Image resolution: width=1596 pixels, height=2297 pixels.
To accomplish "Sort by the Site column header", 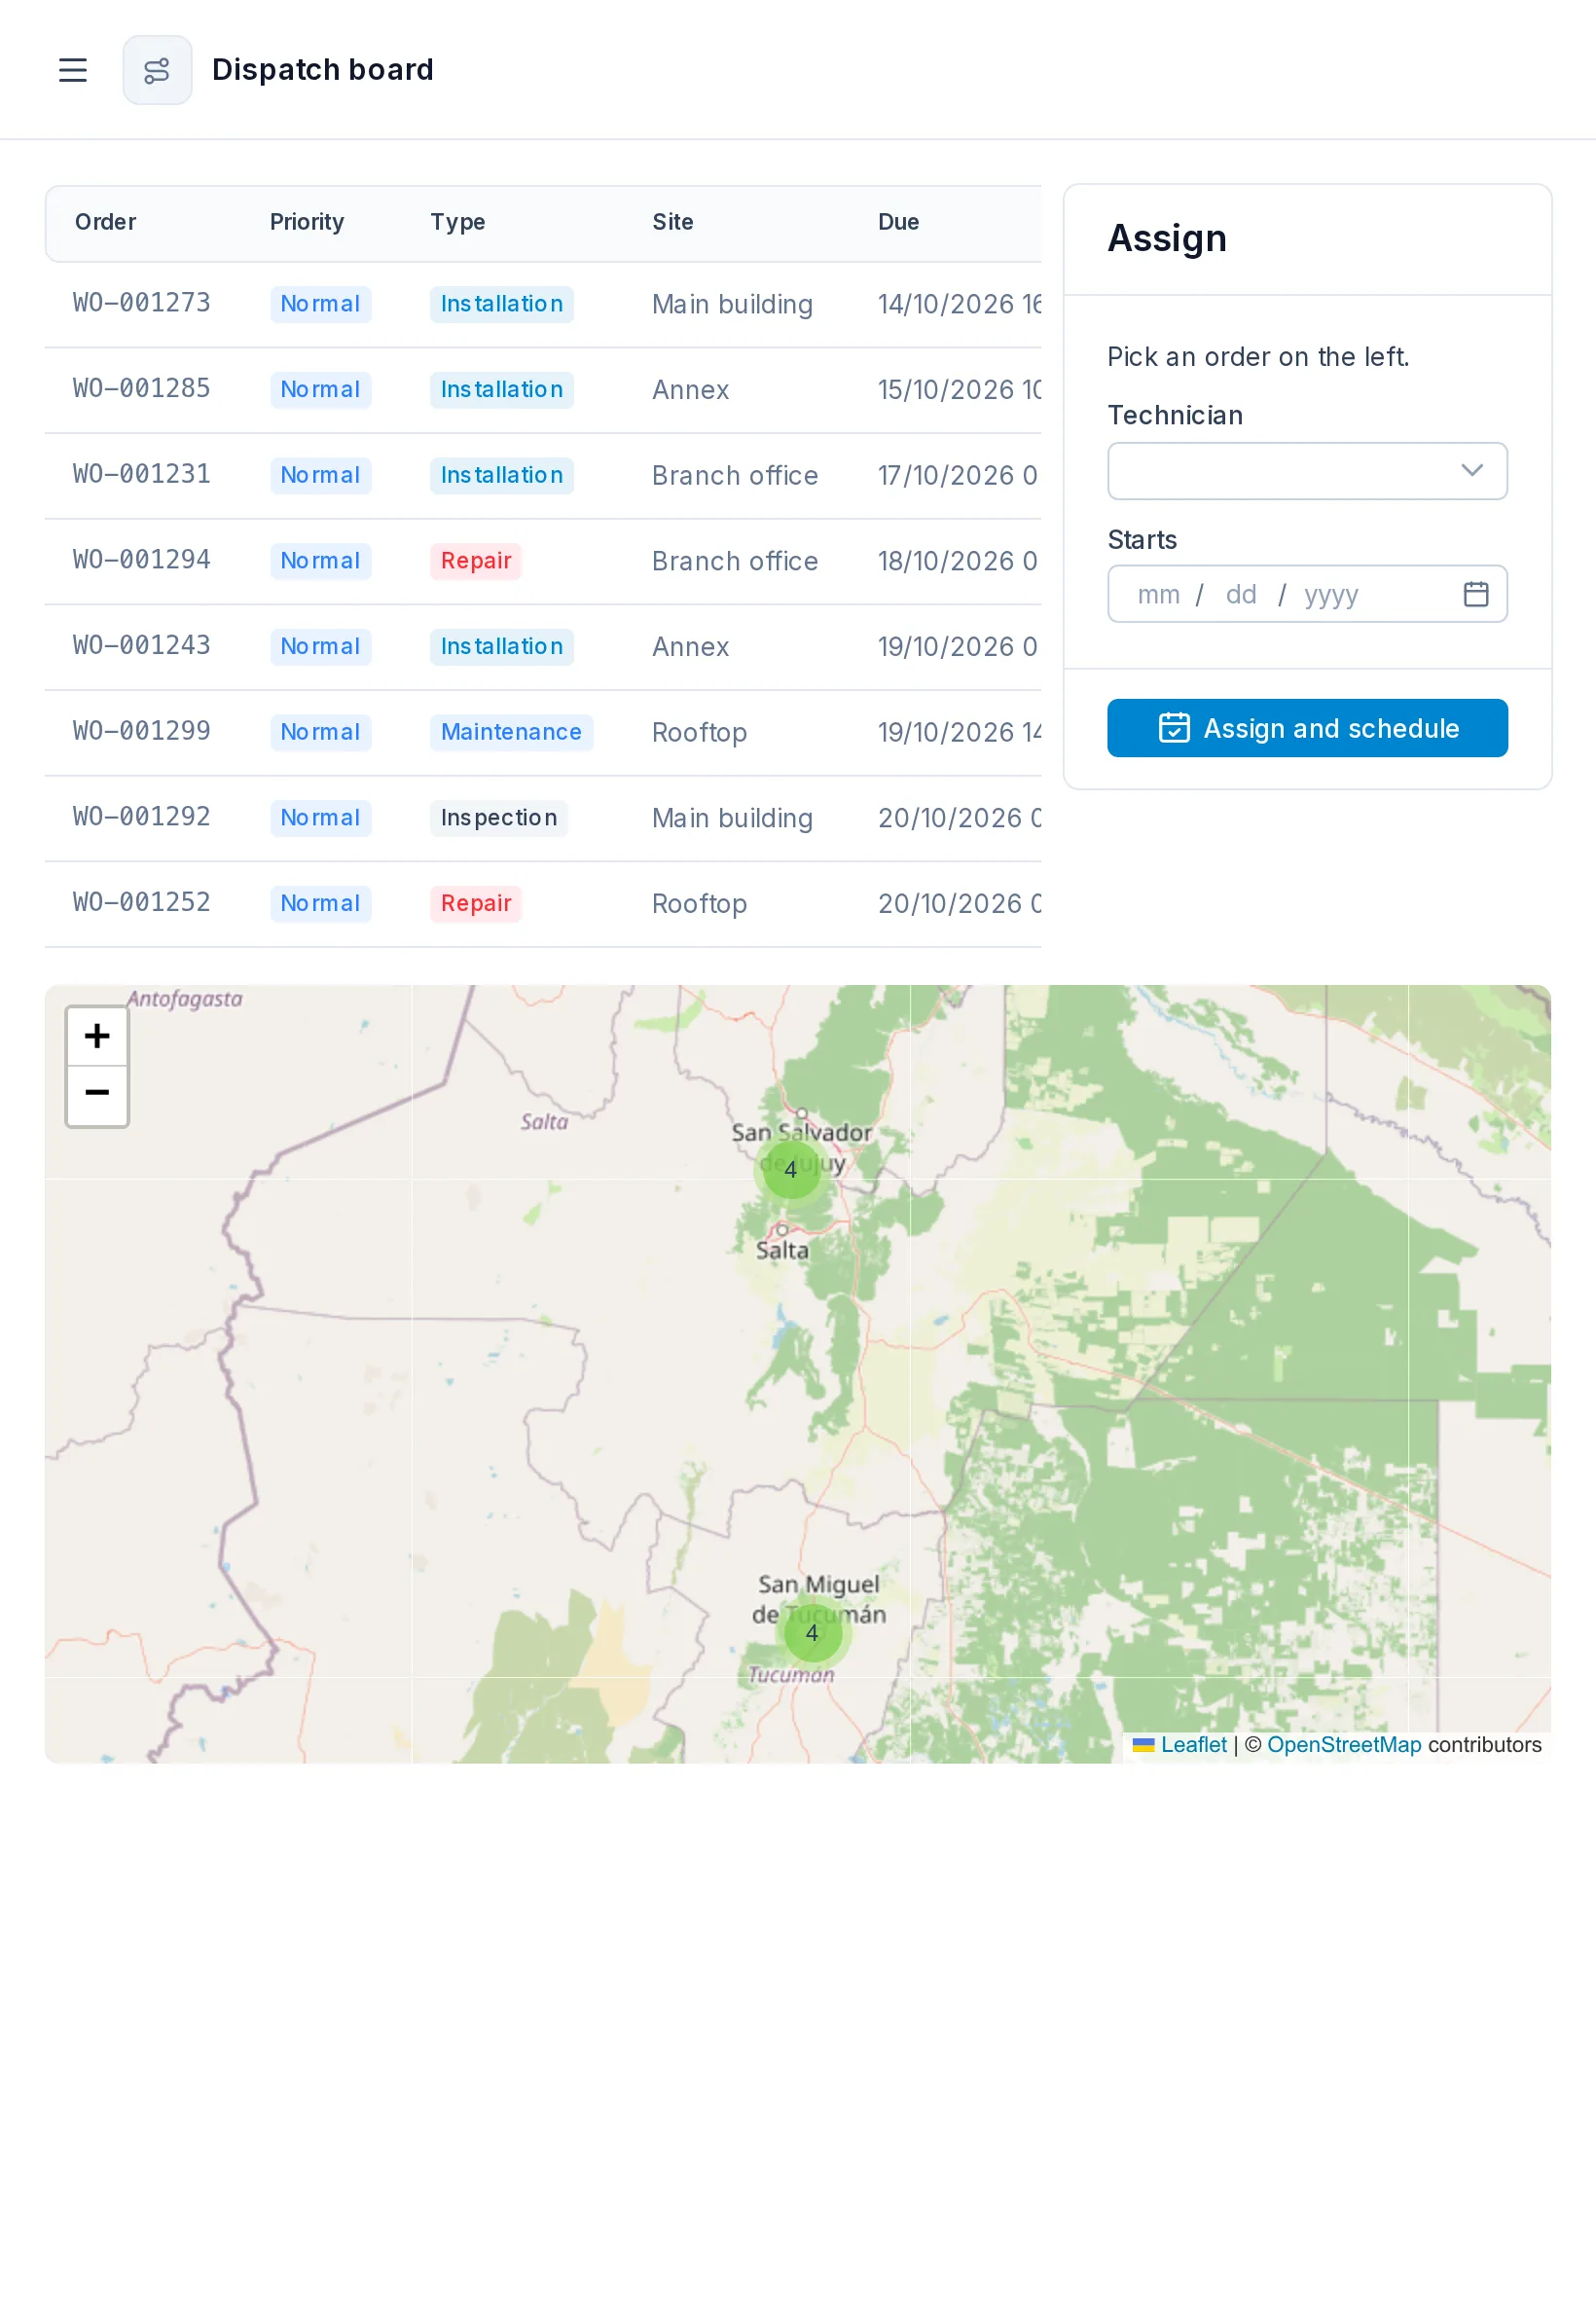I will (673, 222).
